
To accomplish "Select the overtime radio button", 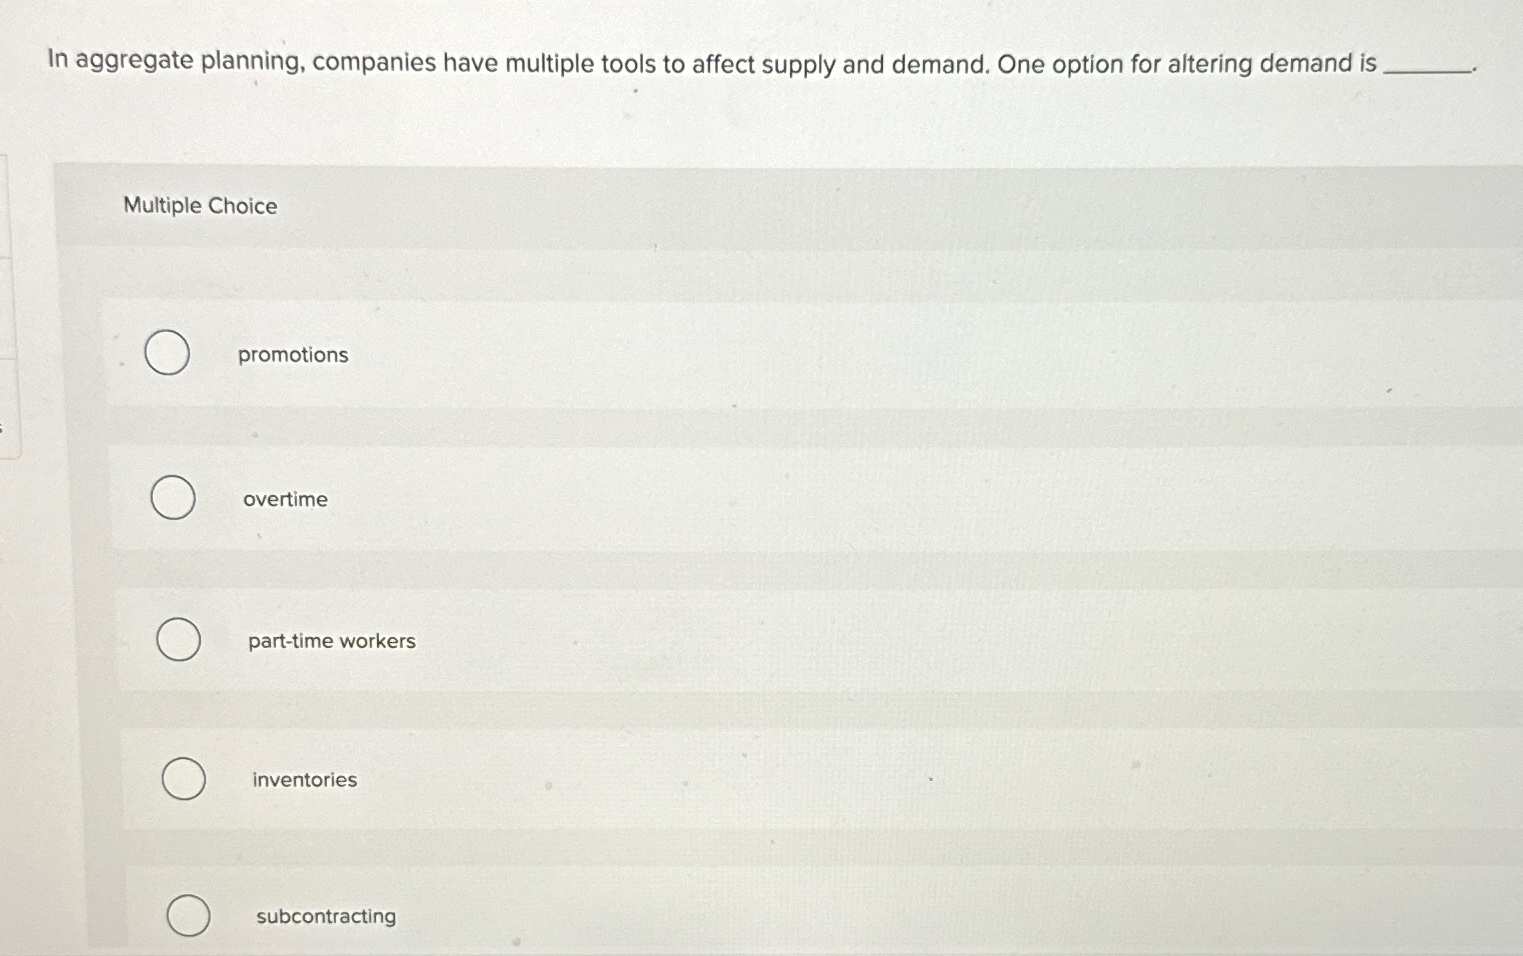I will click(172, 497).
